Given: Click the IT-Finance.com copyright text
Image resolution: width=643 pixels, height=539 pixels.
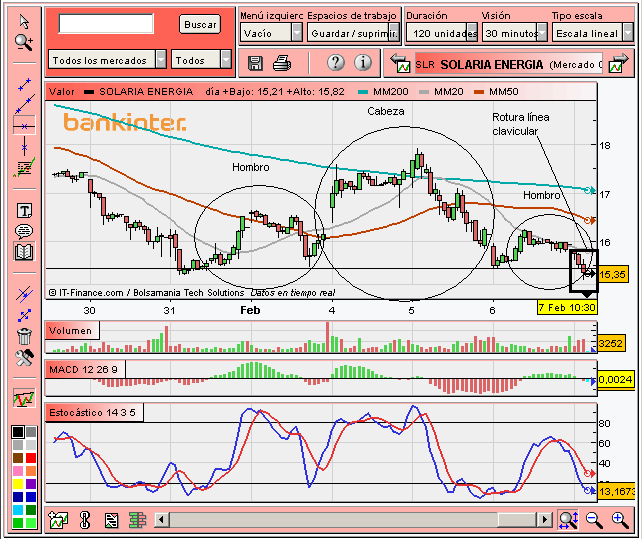Looking at the screenshot, I should pos(147,292).
